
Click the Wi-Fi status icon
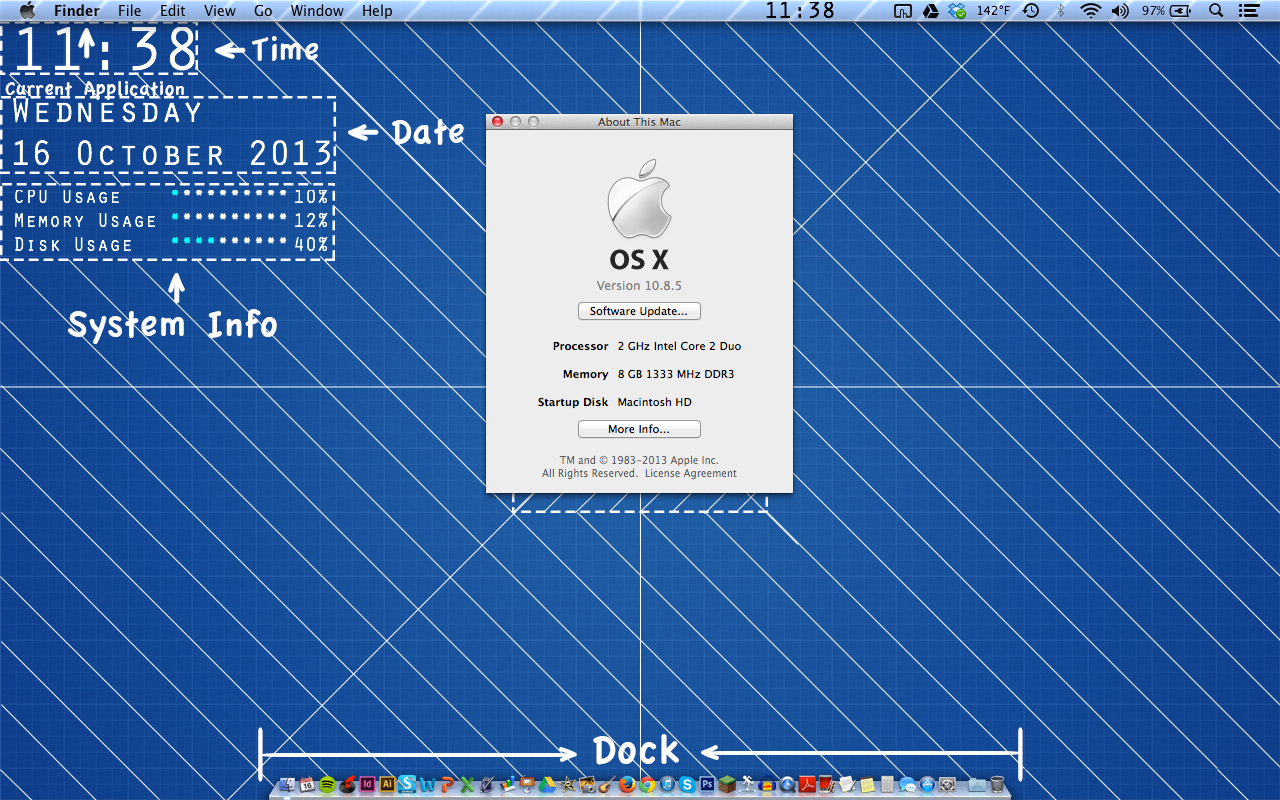tap(1090, 11)
